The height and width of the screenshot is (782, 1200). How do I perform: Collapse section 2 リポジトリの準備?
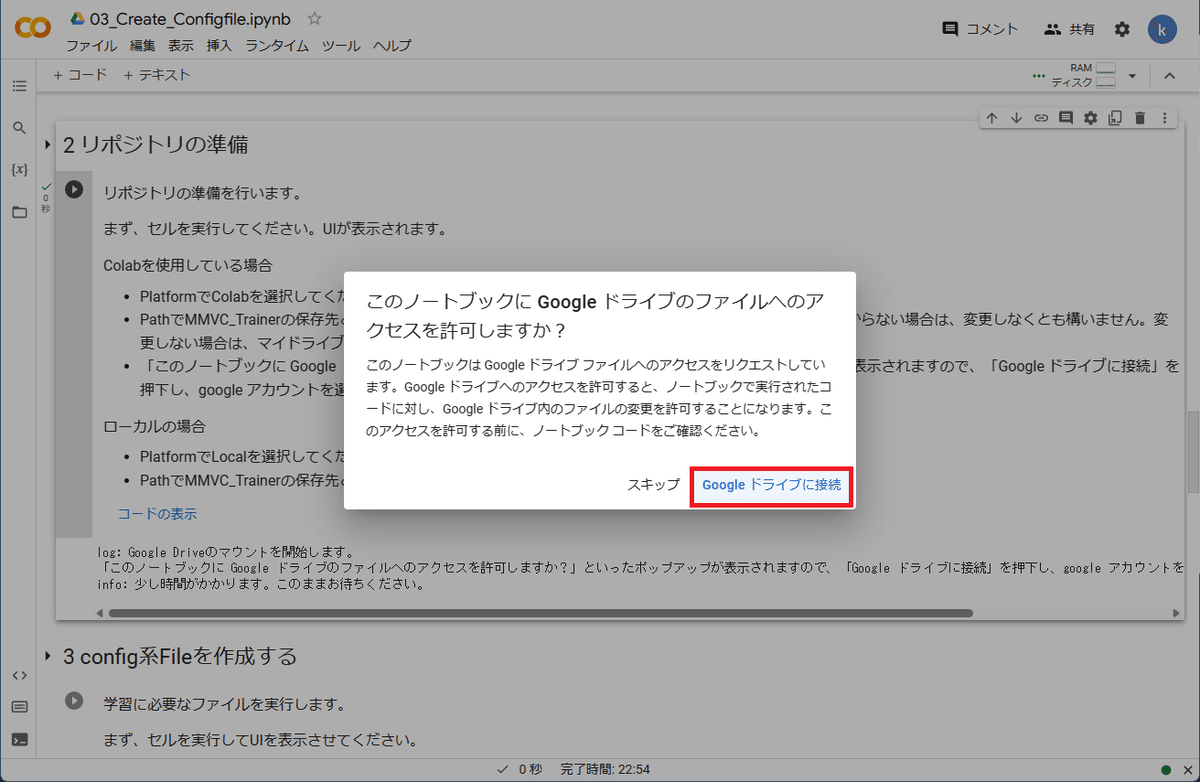[48, 145]
